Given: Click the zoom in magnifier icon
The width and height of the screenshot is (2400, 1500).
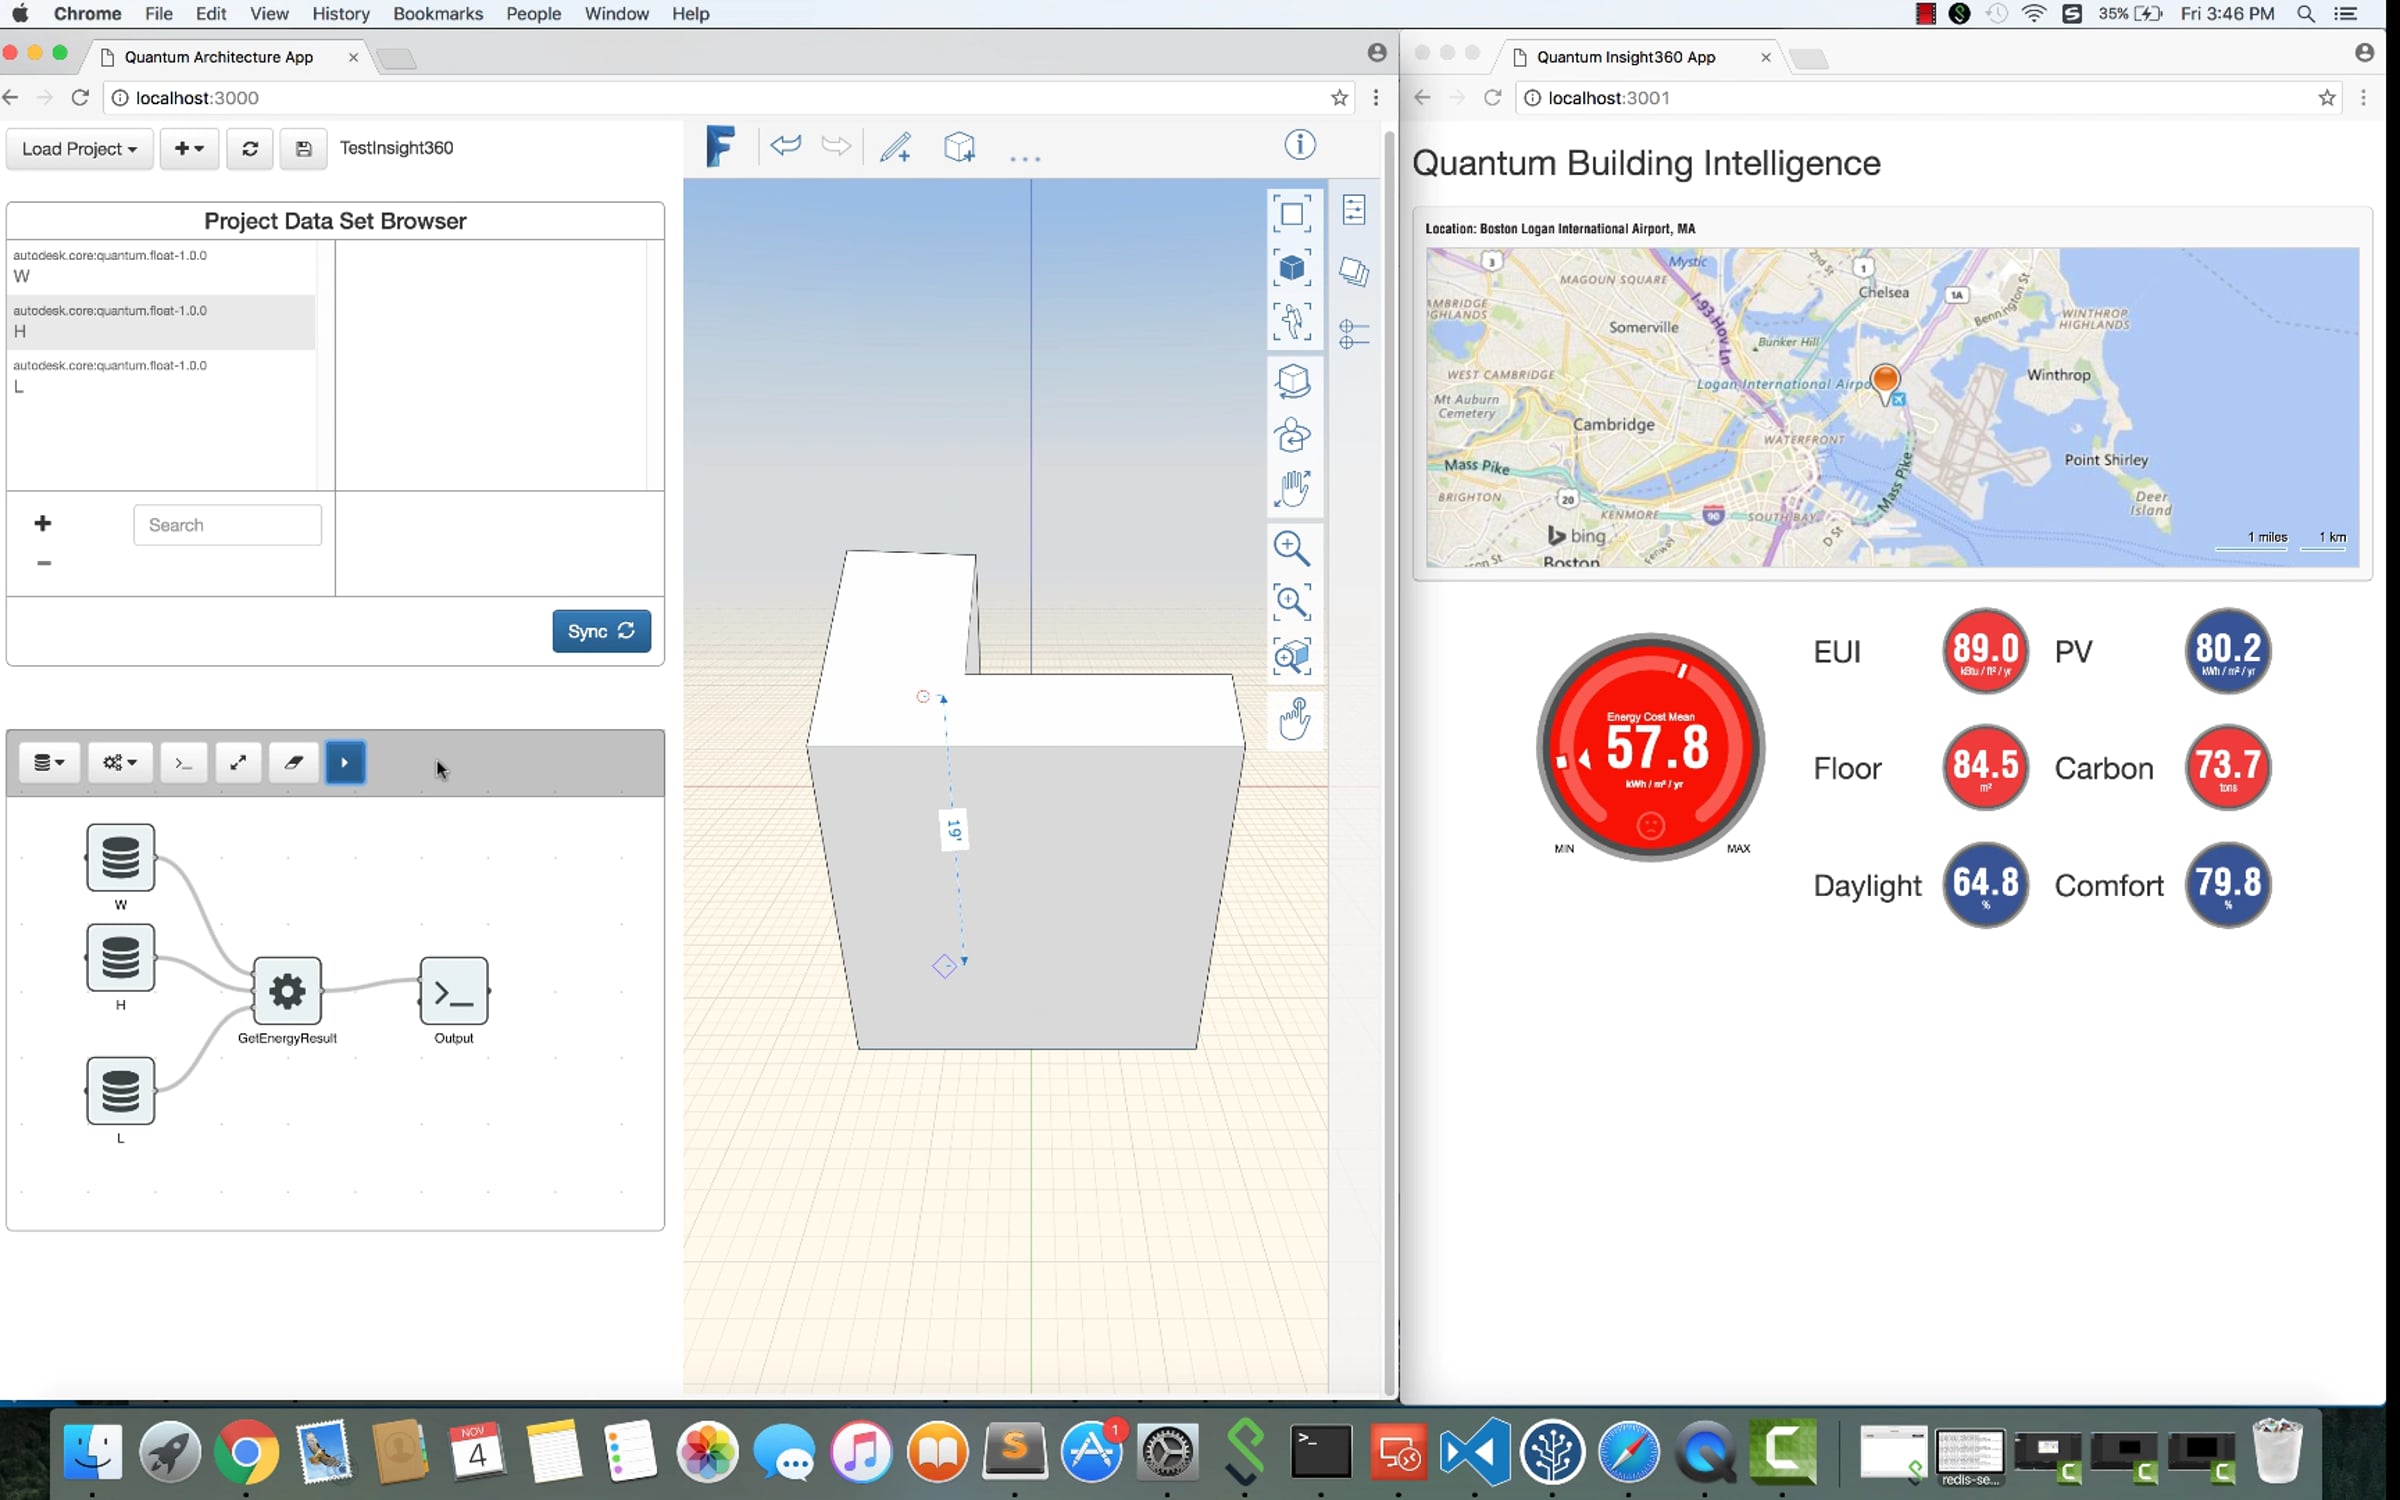Looking at the screenshot, I should tap(1292, 547).
